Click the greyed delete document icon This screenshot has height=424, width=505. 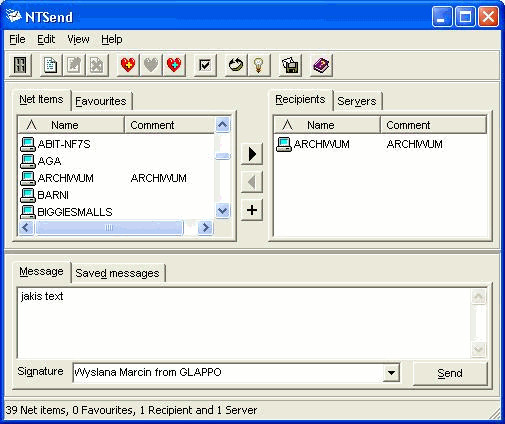click(97, 65)
